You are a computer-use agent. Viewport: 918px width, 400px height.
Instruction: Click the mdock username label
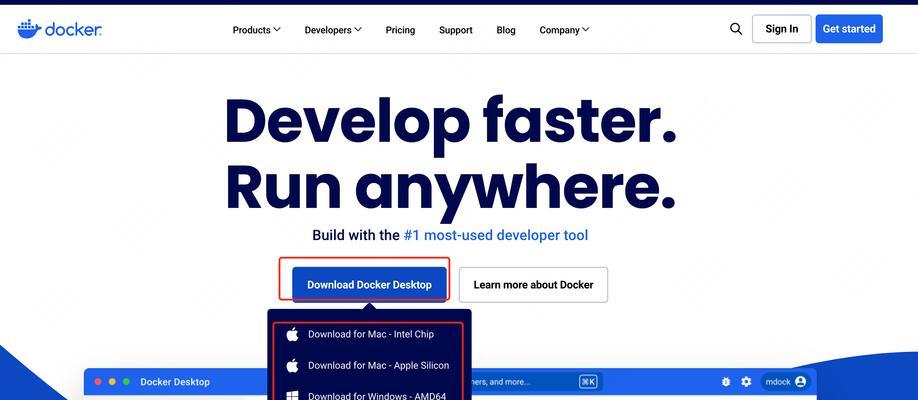[778, 382]
